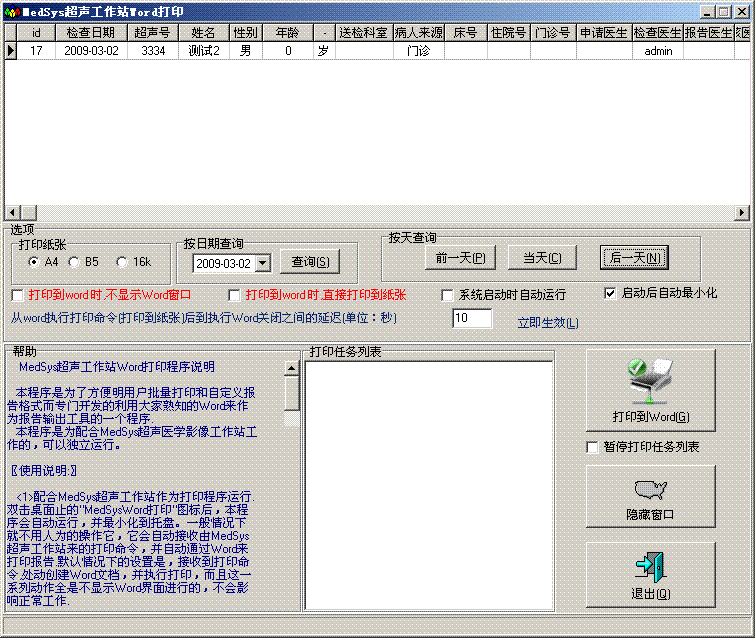755x638 pixels.
Task: Click the left arrow of the grid horizontal scrollbar
Action: coord(12,212)
